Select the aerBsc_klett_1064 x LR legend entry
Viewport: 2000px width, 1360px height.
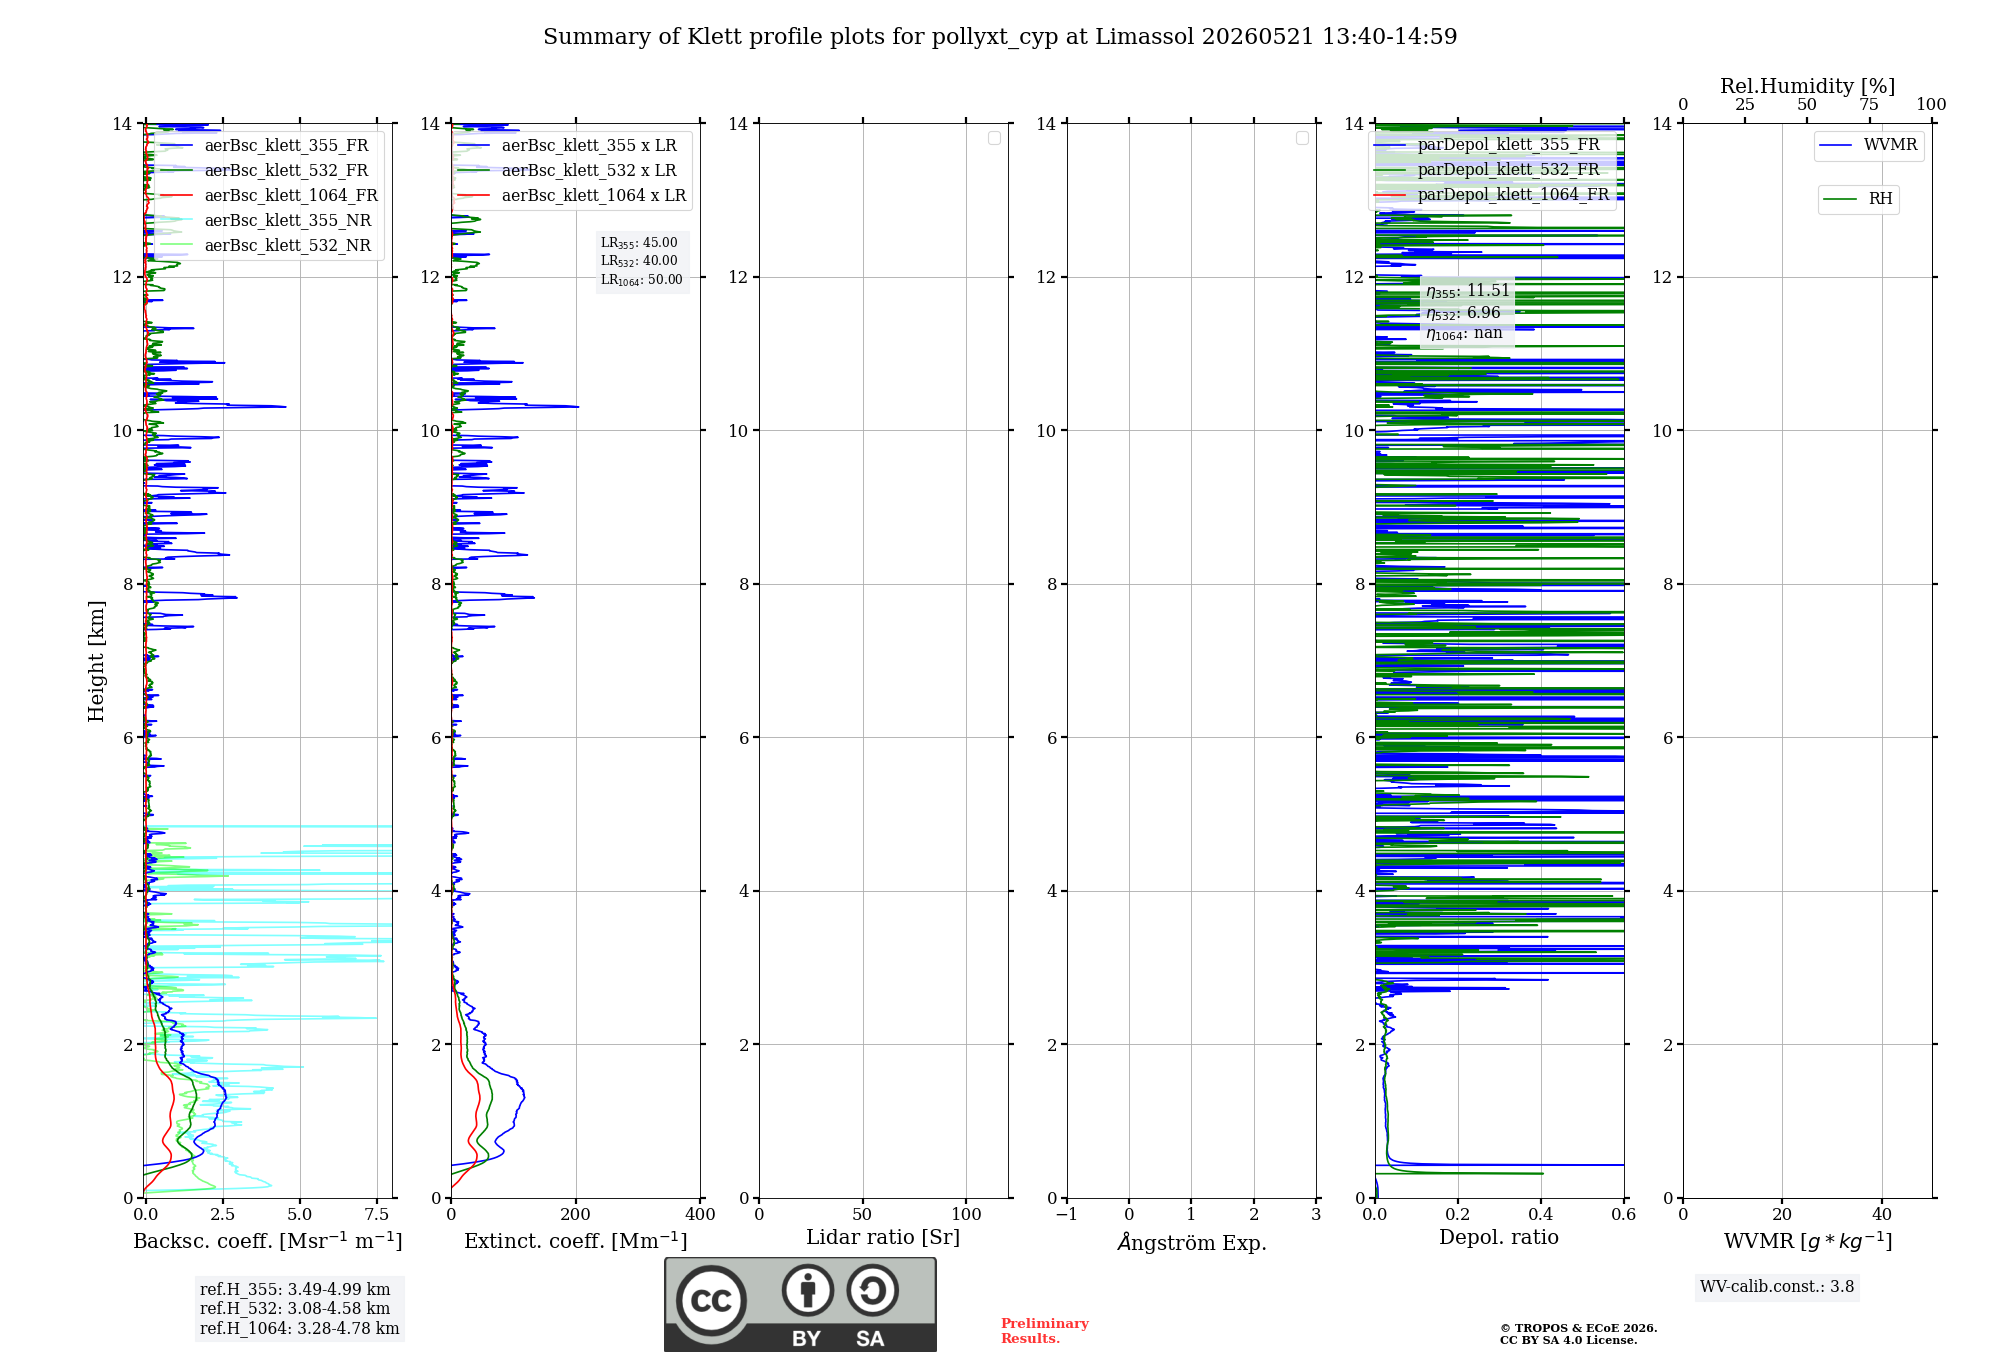(x=573, y=196)
